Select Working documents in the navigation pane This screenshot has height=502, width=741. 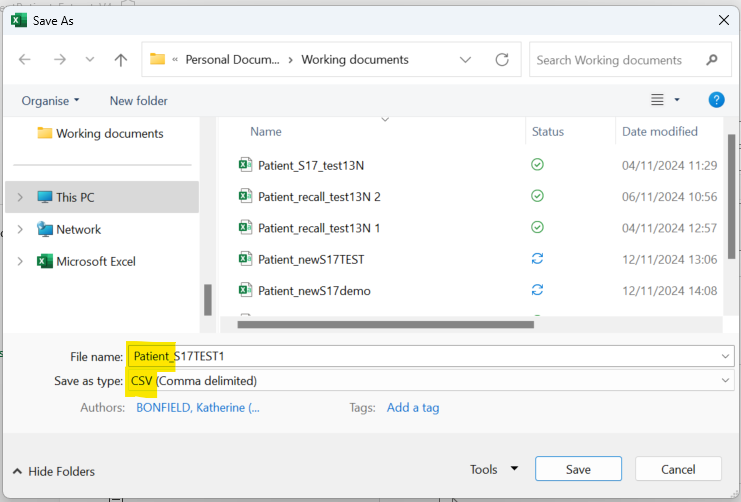(110, 133)
